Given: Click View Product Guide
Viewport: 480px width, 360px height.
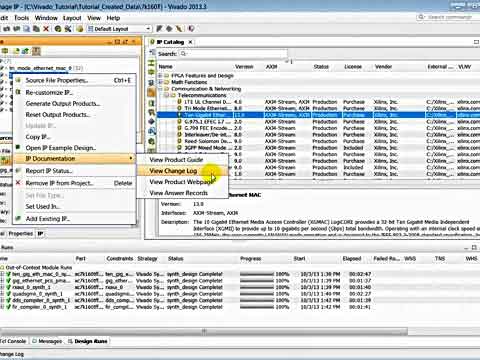Looking at the screenshot, I should 183,160.
